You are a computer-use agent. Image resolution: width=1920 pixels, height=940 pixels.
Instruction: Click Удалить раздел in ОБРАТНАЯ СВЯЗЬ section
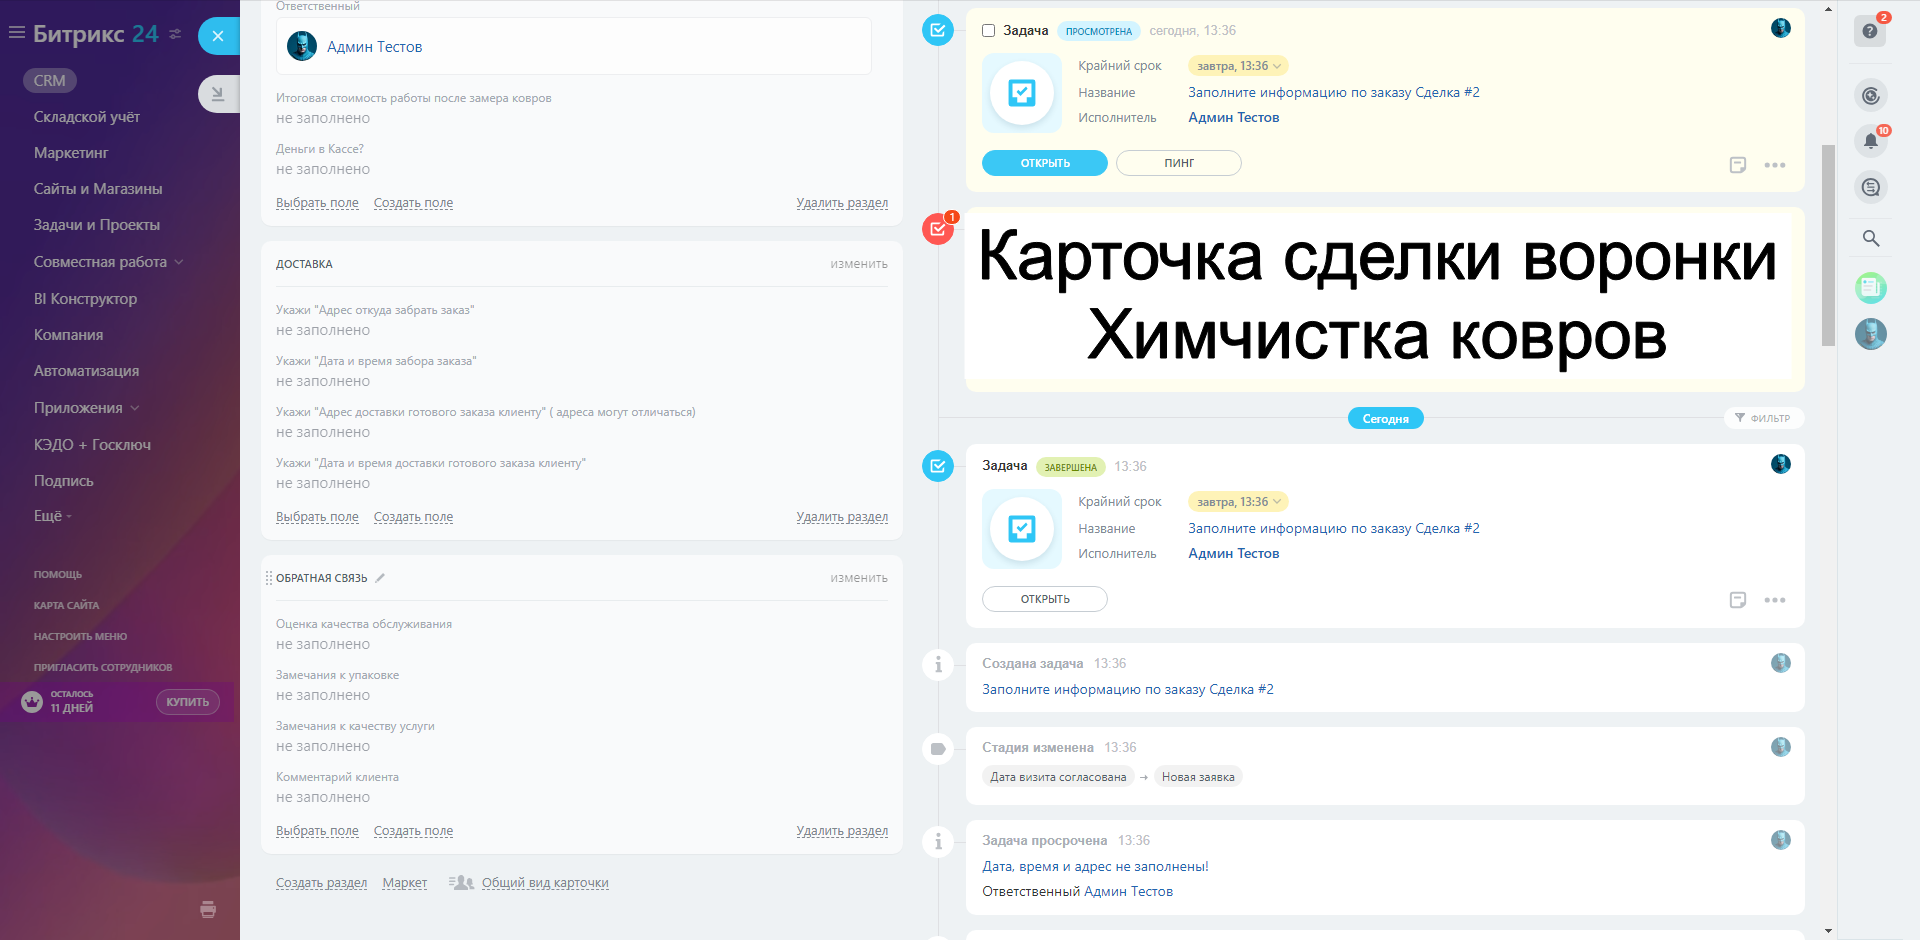pyautogui.click(x=842, y=831)
